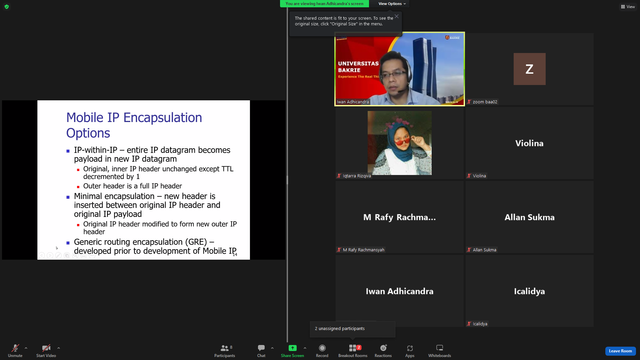Select Iwan Adhicandra's highlighted video tile

(x=400, y=69)
